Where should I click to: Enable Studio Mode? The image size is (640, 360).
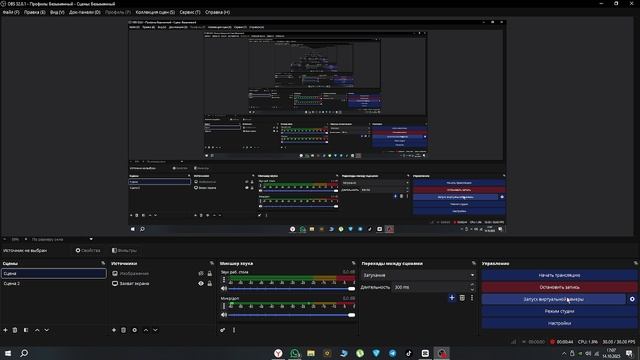[559, 311]
